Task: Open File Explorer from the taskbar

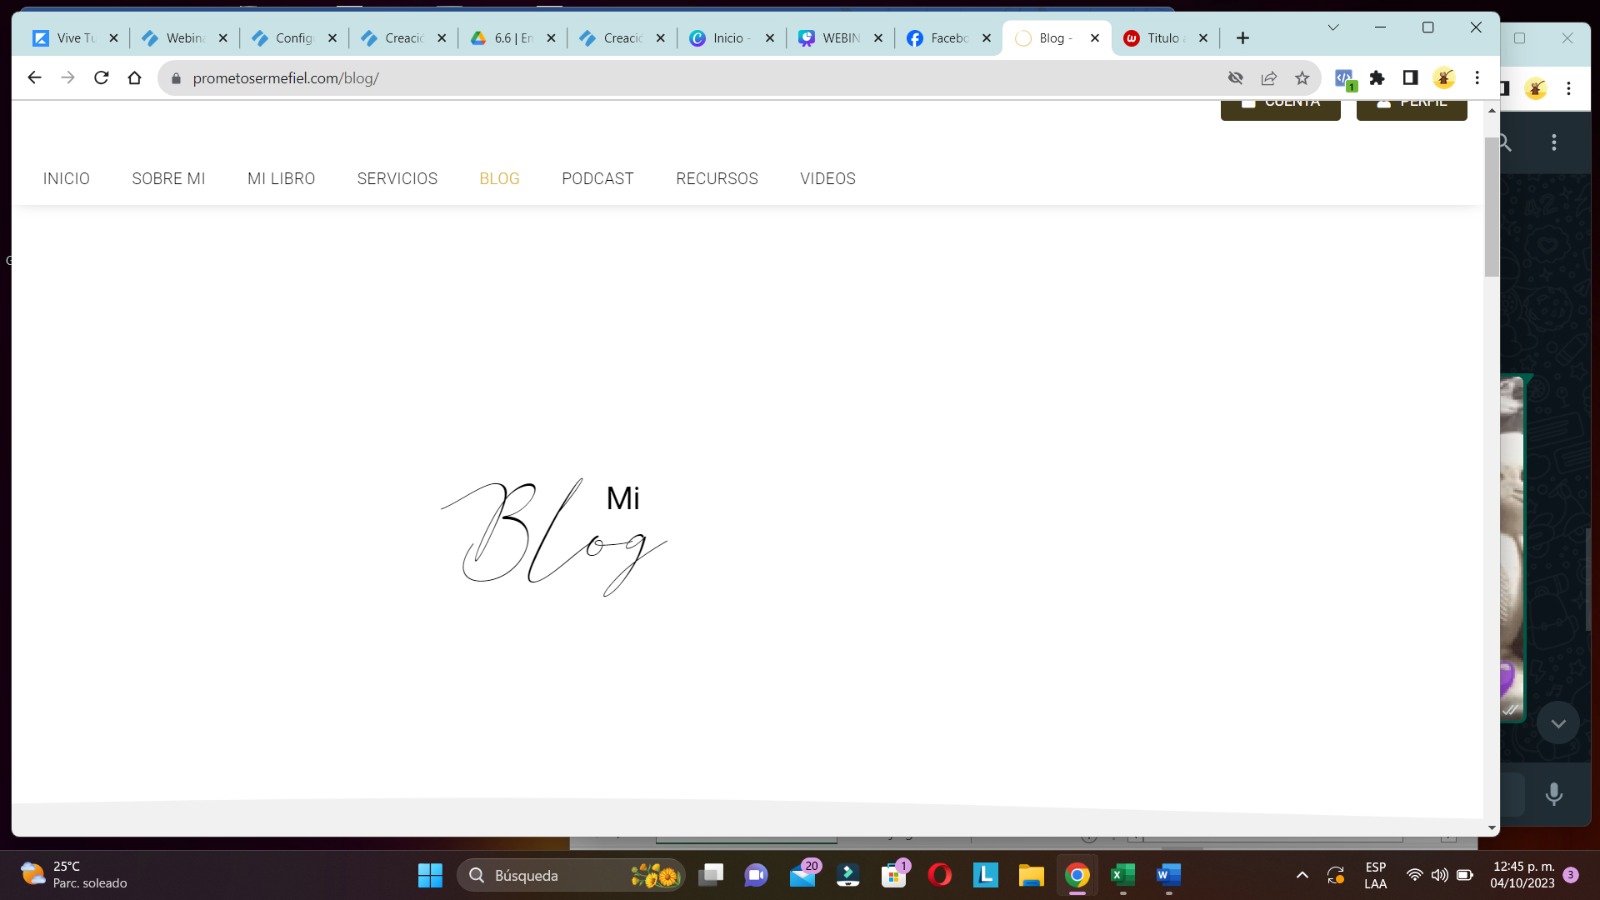Action: coord(1031,876)
